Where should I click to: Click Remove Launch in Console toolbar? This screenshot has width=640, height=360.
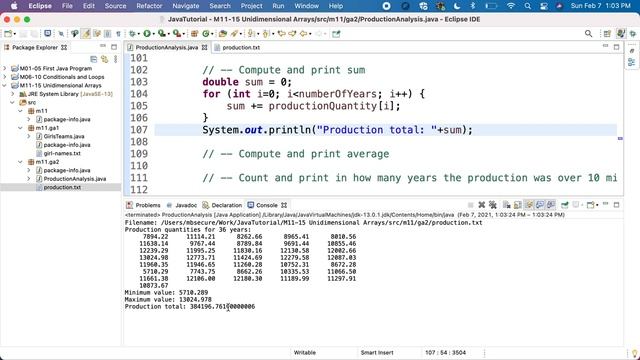coord(482,205)
